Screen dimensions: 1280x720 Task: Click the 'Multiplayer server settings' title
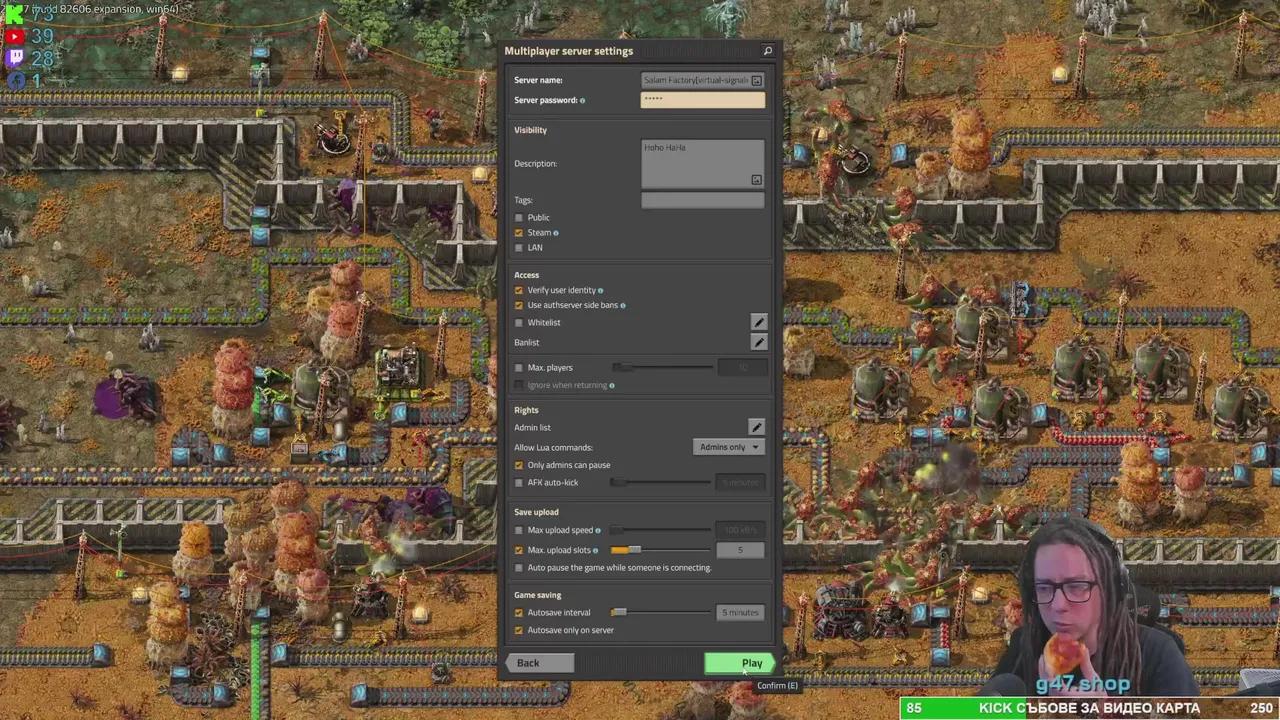pos(568,51)
